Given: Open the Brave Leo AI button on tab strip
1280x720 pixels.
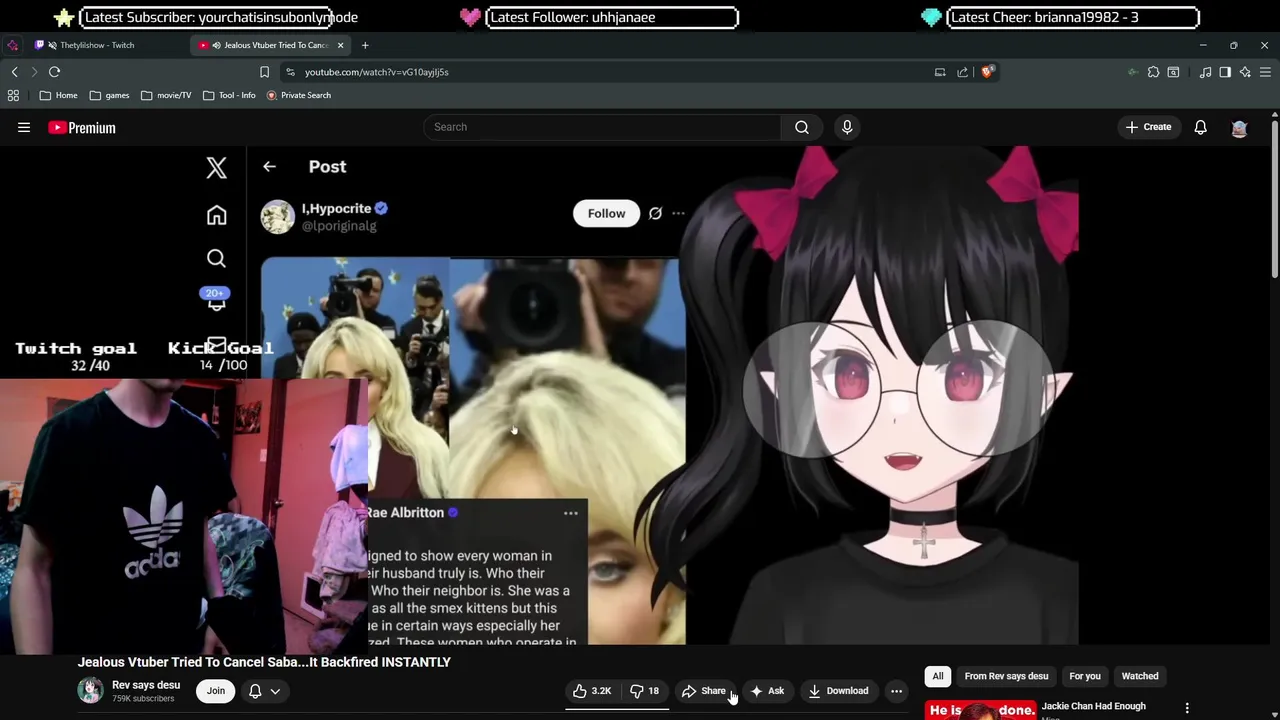Looking at the screenshot, I should [12, 45].
